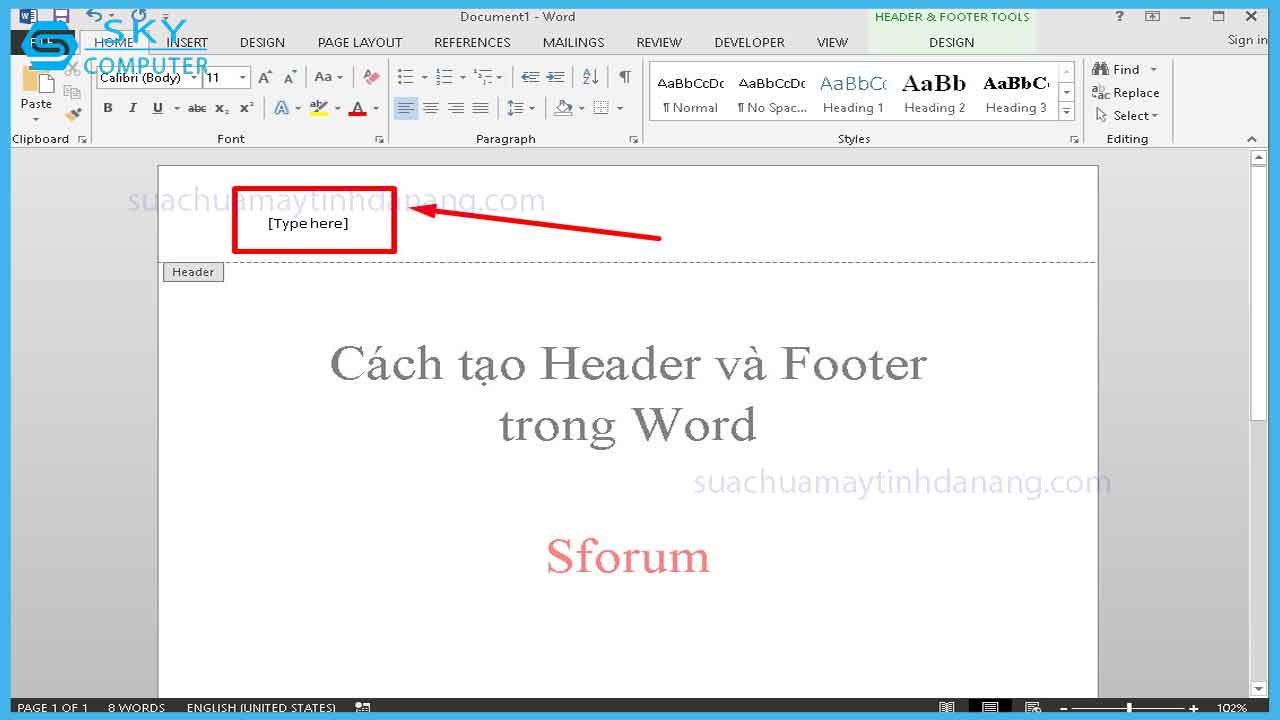Image resolution: width=1280 pixels, height=720 pixels.
Task: Toggle Bold formatting
Action: 108,108
